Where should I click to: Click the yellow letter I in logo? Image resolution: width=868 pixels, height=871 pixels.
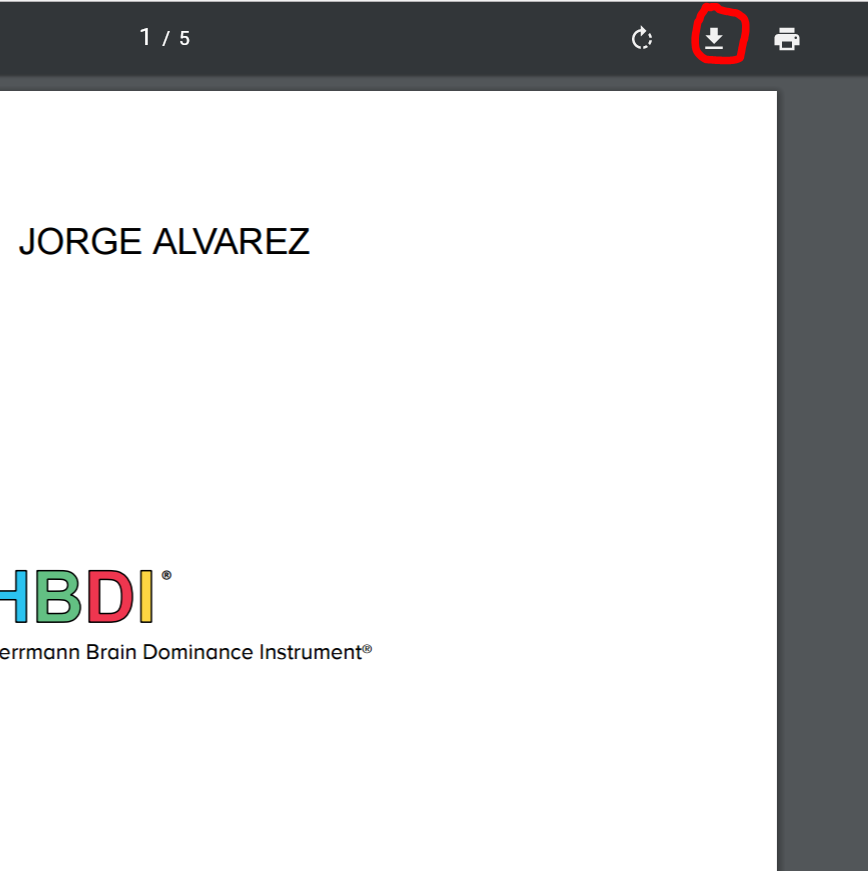pos(146,597)
